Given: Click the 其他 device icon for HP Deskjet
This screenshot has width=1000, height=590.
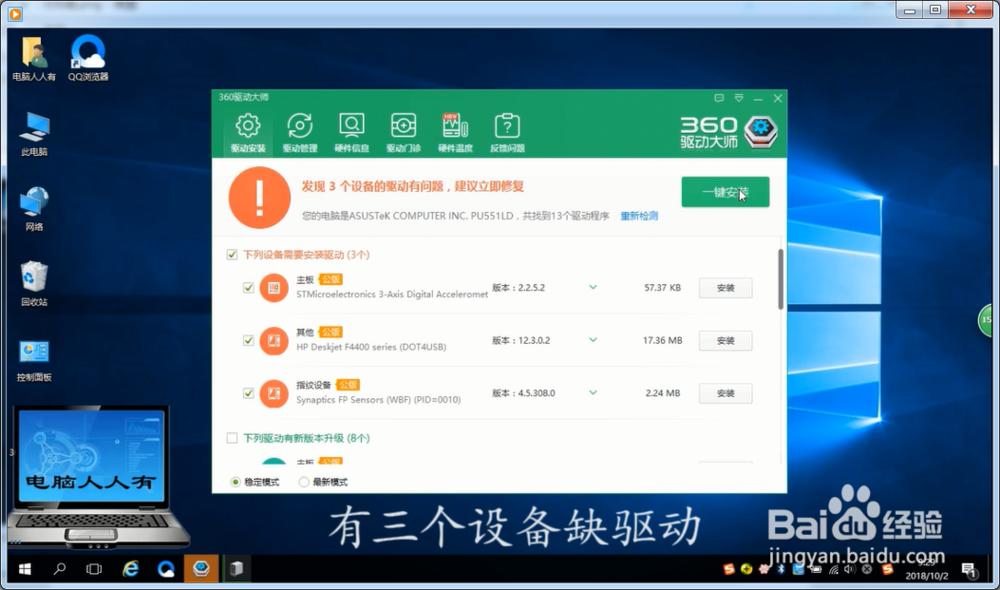Looking at the screenshot, I should (x=274, y=341).
